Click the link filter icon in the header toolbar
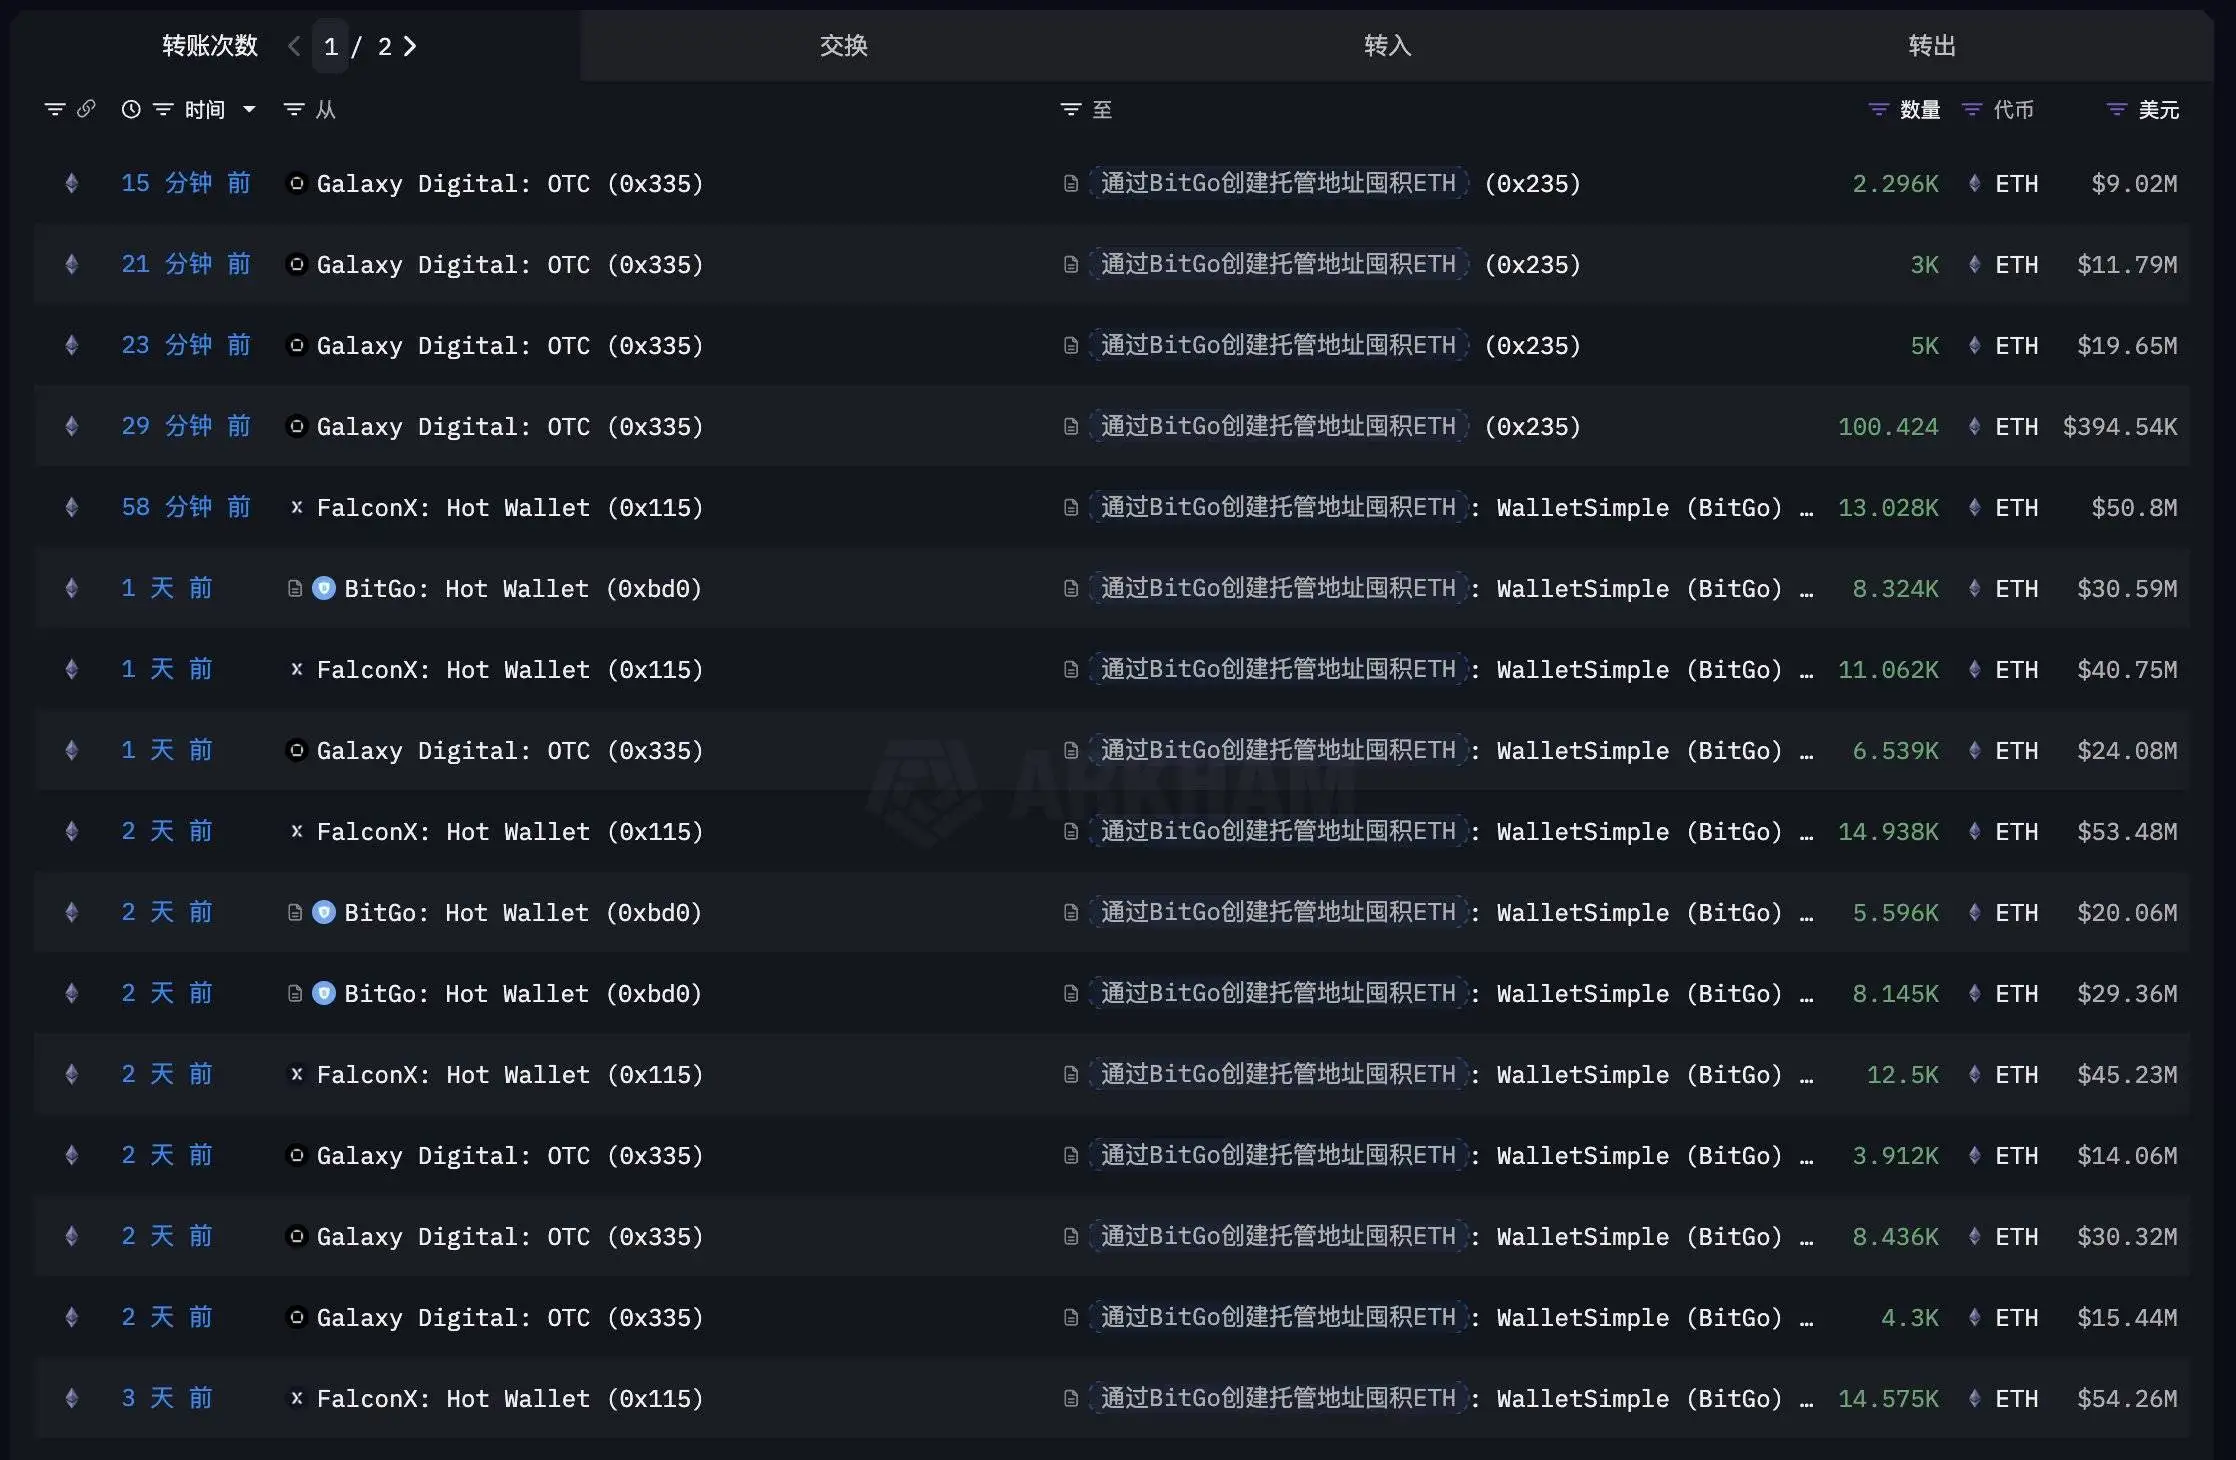Viewport: 2236px width, 1460px height. [88, 109]
